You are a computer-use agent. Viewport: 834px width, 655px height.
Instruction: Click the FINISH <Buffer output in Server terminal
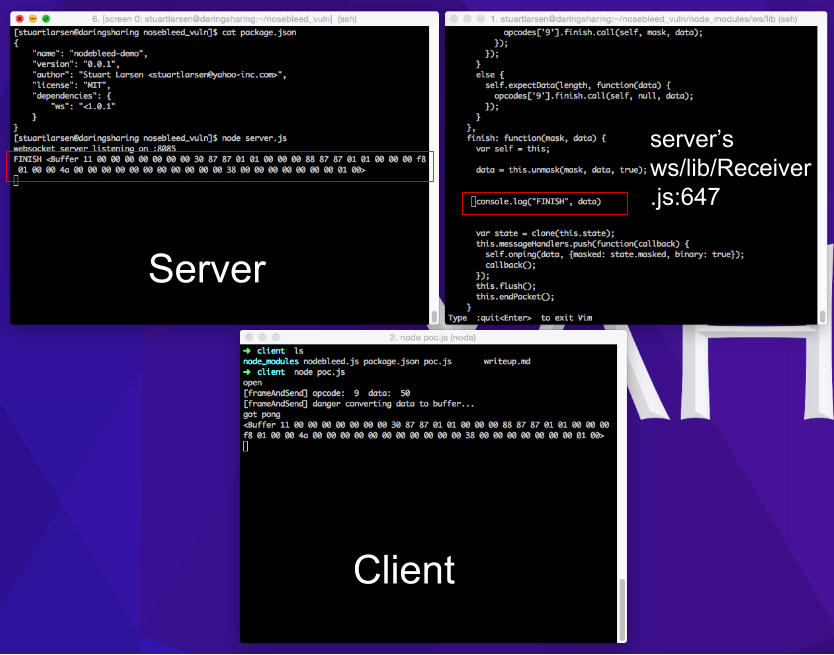220,164
